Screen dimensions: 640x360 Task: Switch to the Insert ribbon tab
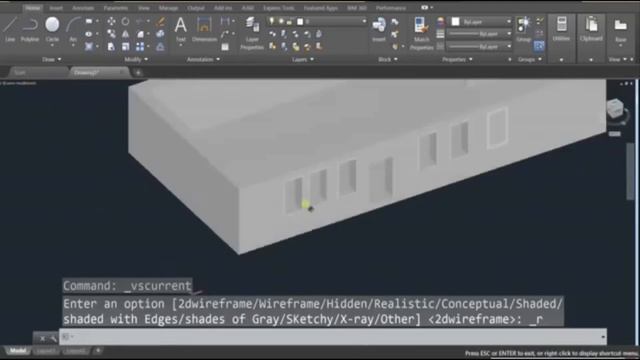[56, 8]
